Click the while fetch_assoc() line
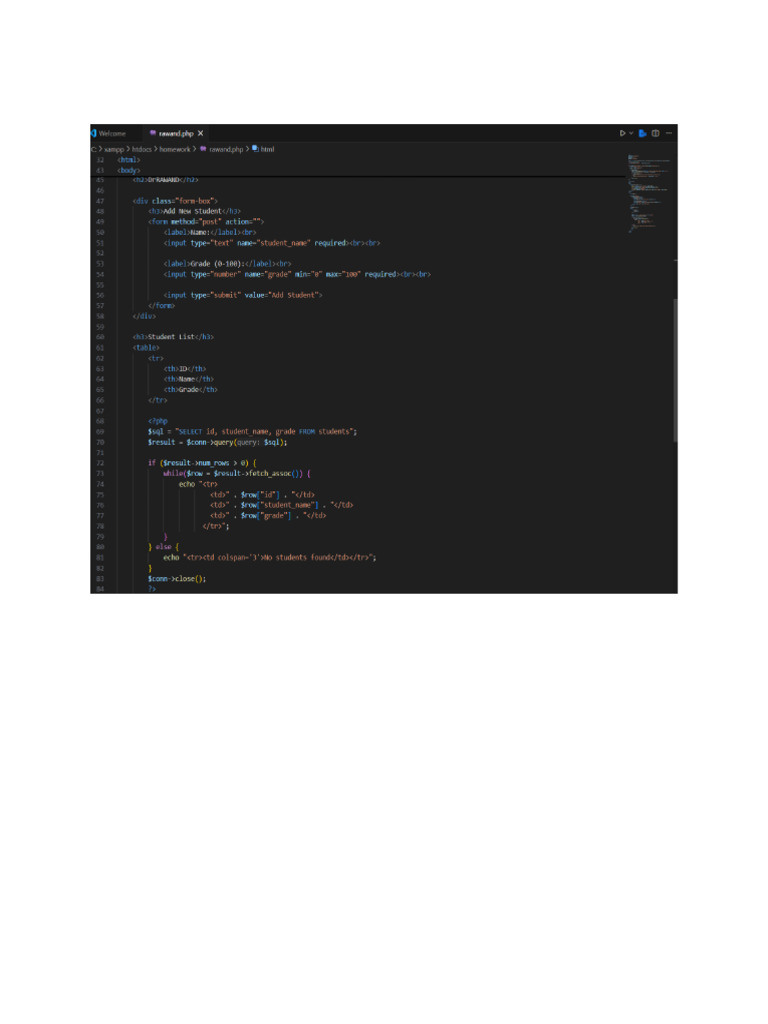 tap(237, 473)
